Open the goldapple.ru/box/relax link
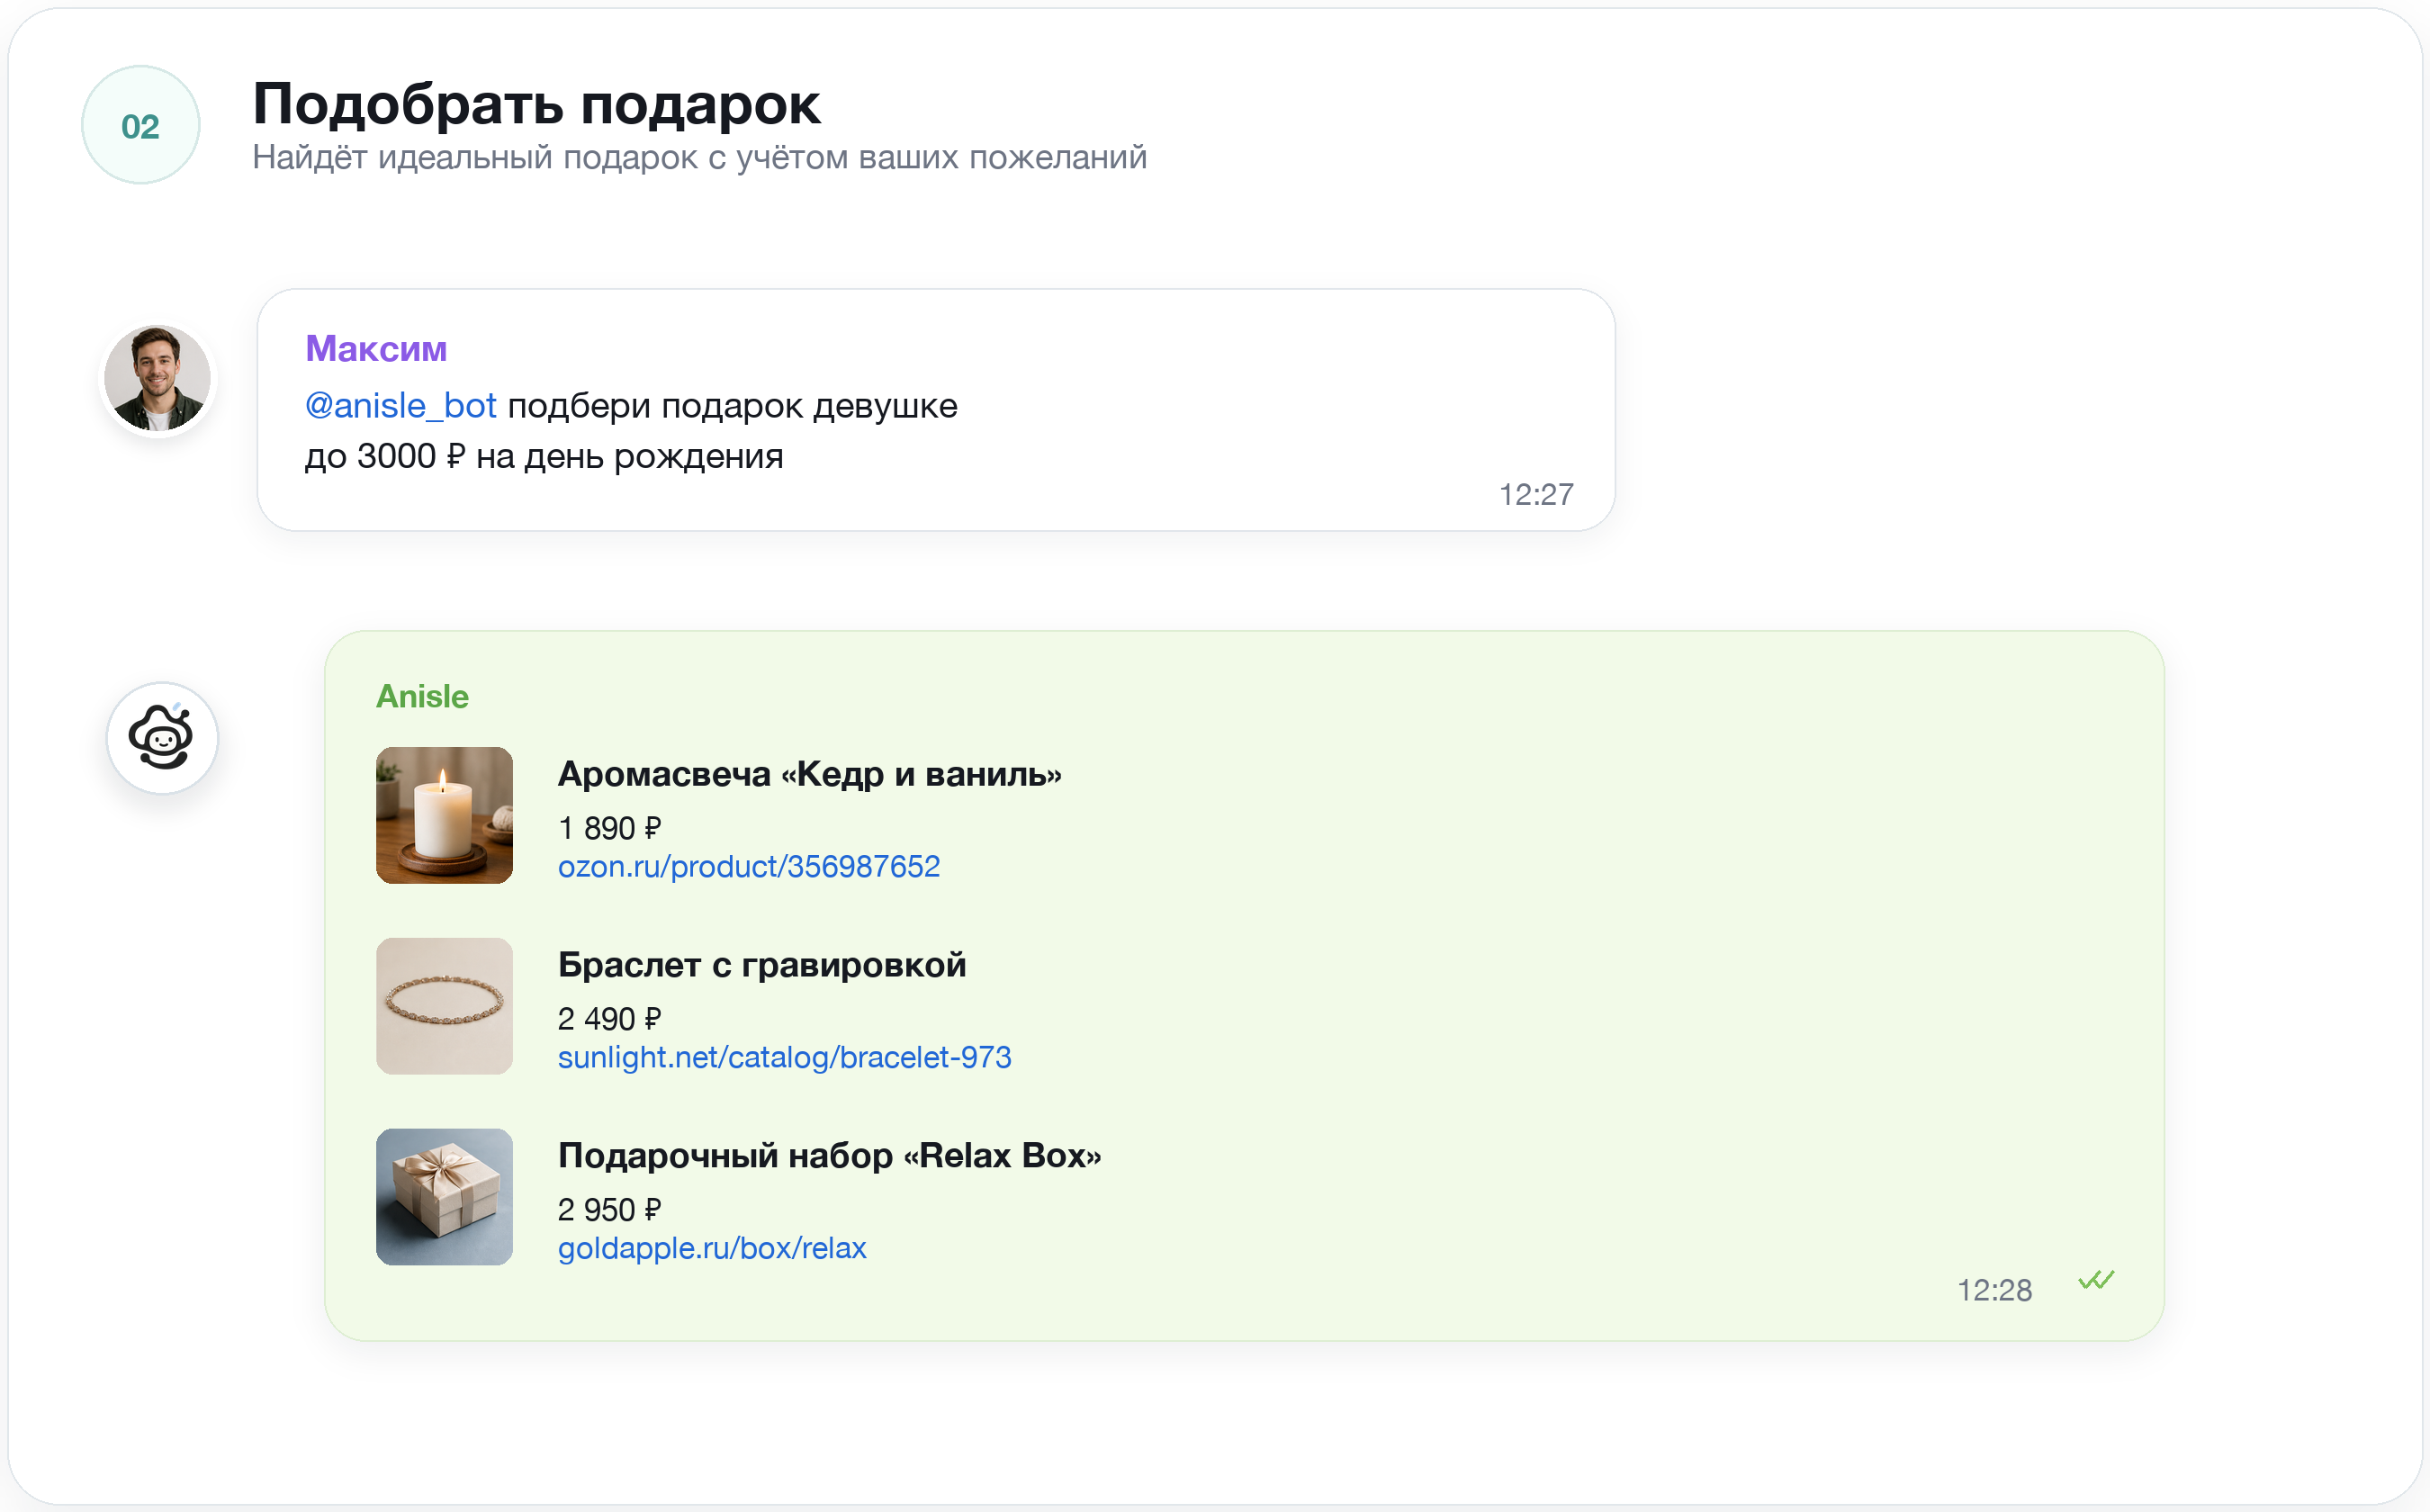The width and height of the screenshot is (2430, 1512). coord(712,1248)
